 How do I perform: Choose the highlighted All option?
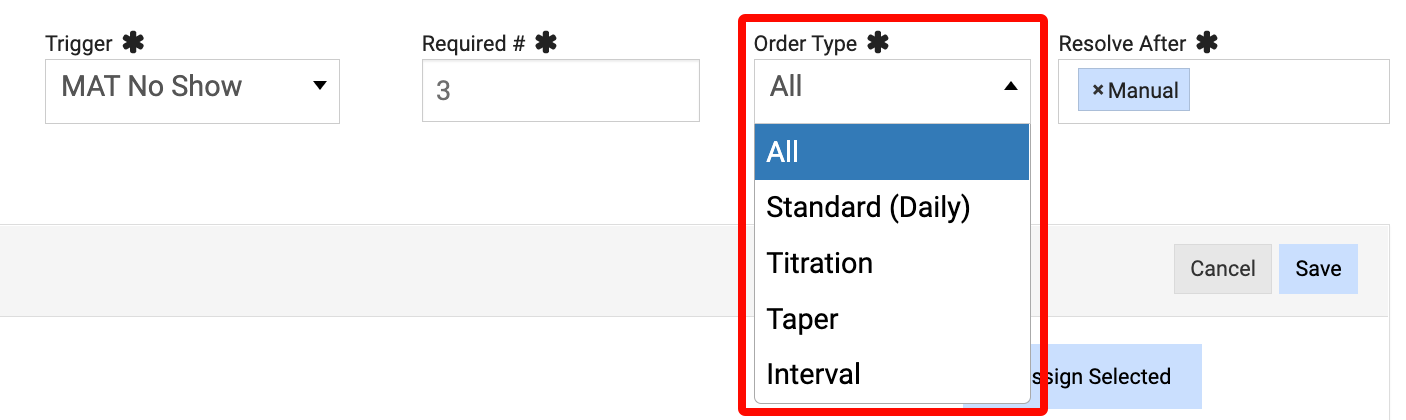pyautogui.click(x=891, y=152)
